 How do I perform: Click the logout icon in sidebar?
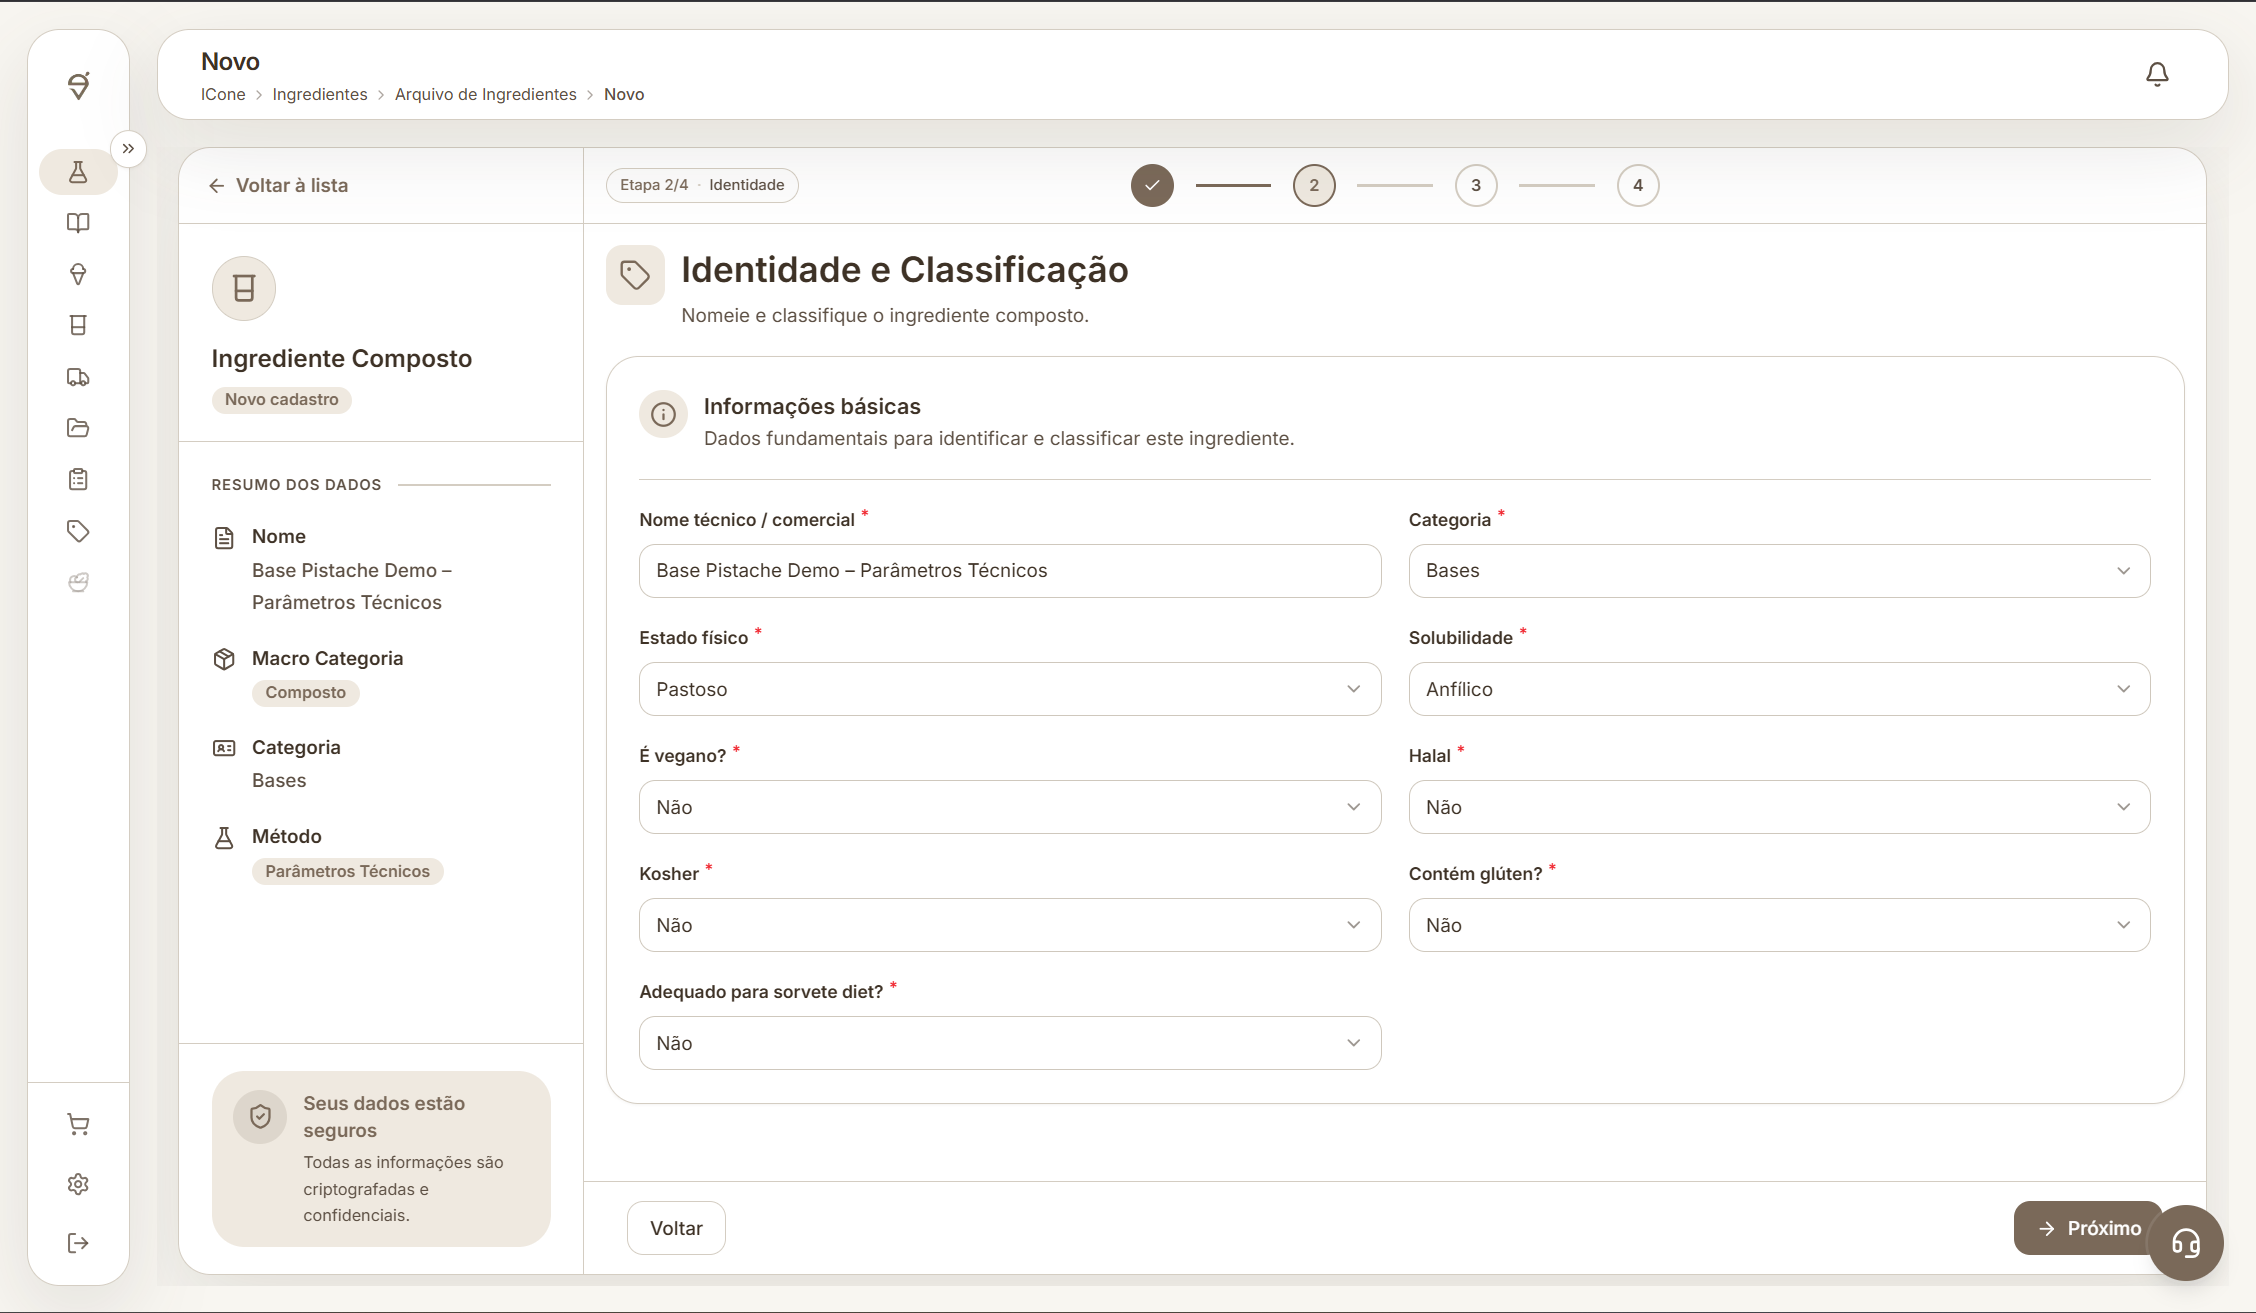coord(78,1243)
